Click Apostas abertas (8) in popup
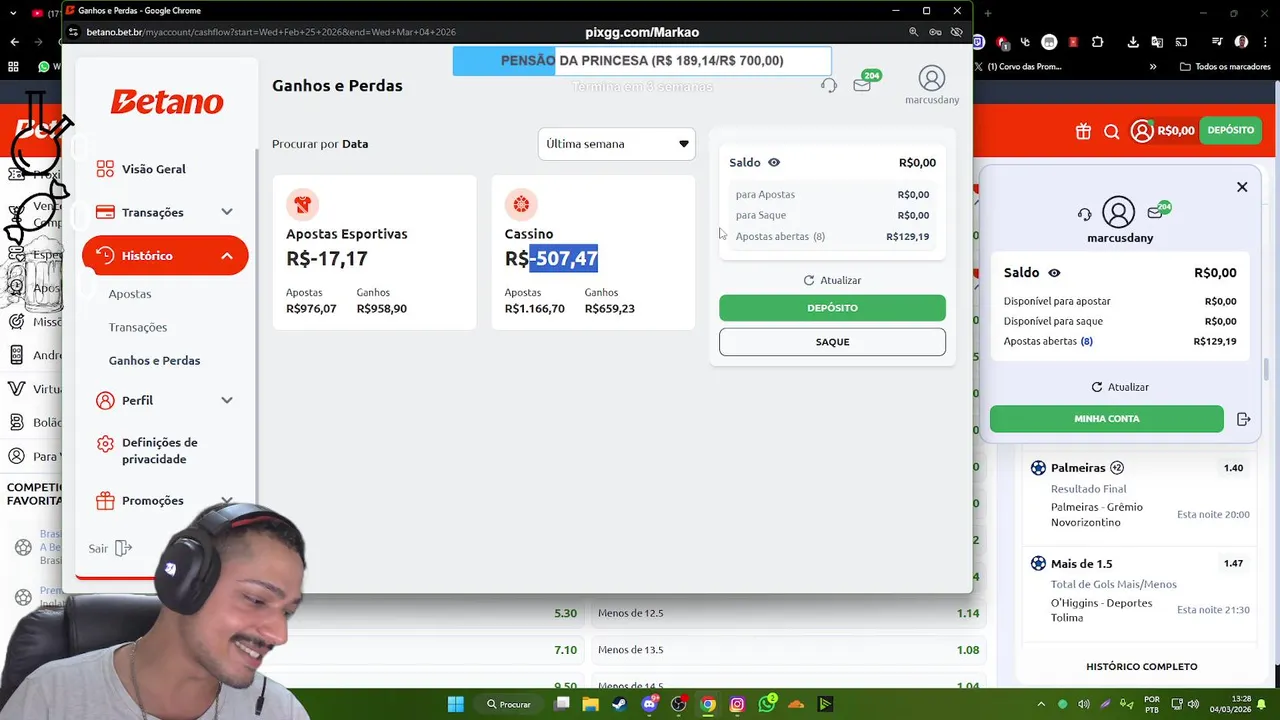The width and height of the screenshot is (1280, 720). [x=780, y=237]
